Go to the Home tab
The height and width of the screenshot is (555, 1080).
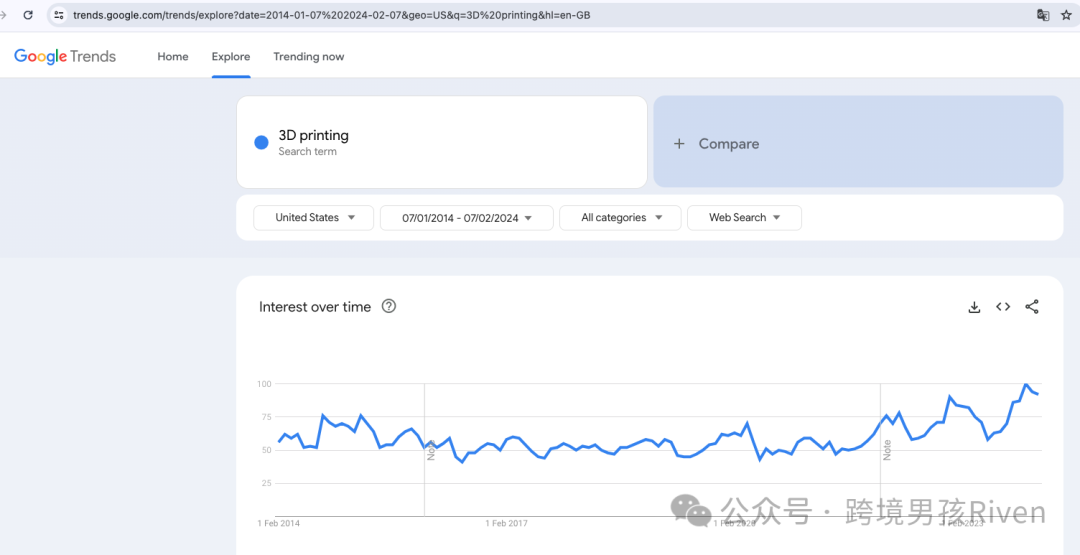pyautogui.click(x=173, y=57)
